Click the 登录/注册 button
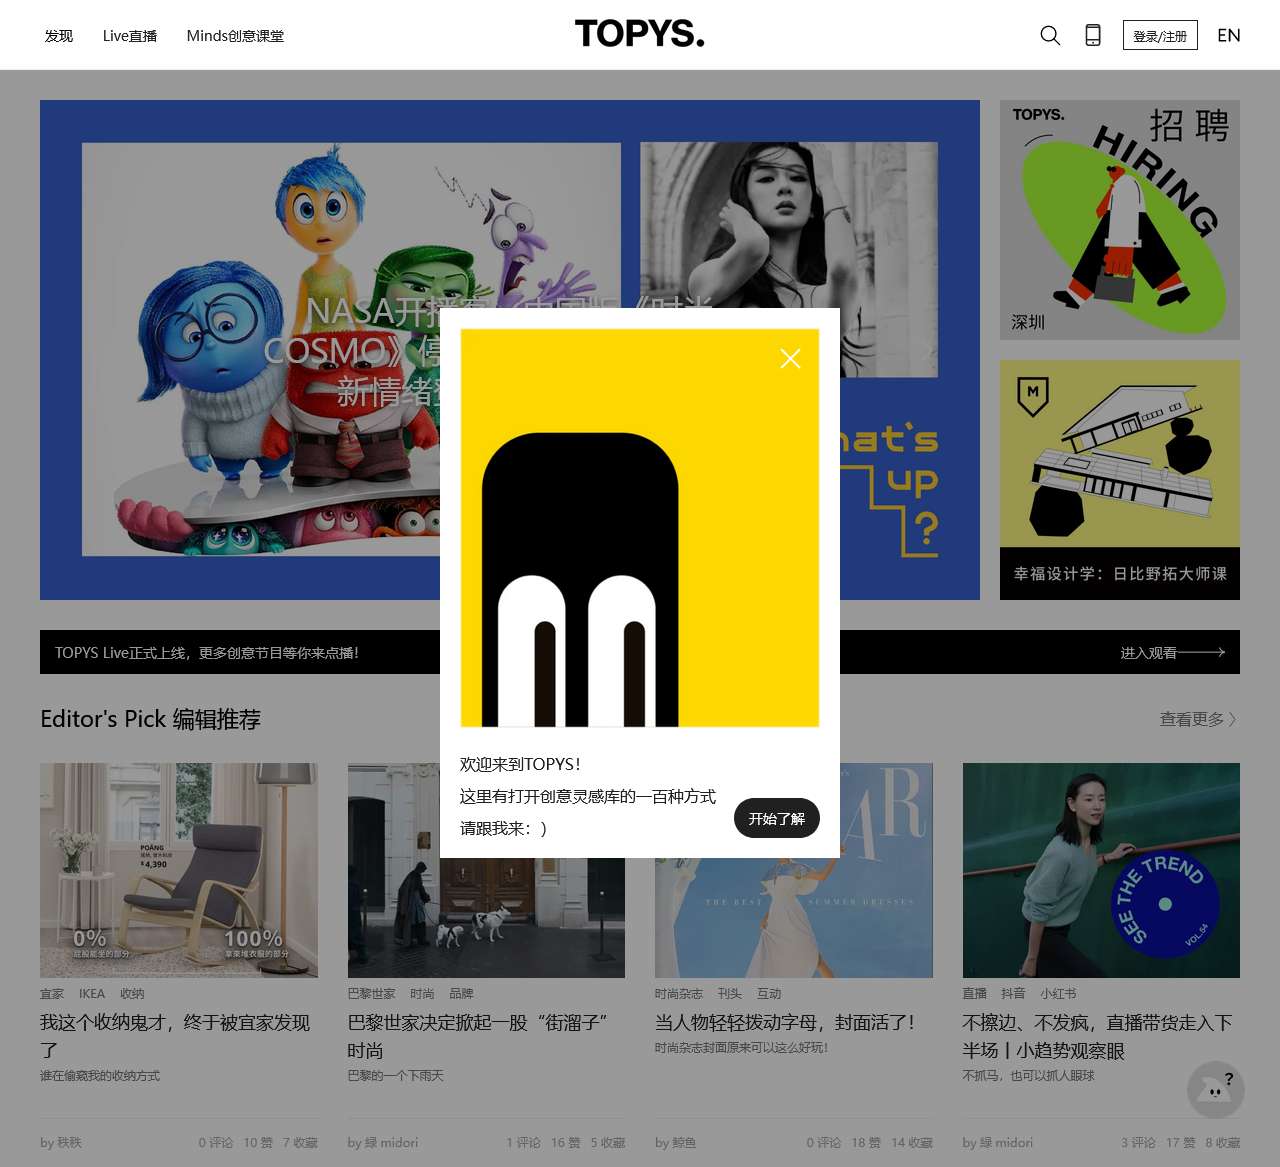1280x1167 pixels. (1160, 35)
